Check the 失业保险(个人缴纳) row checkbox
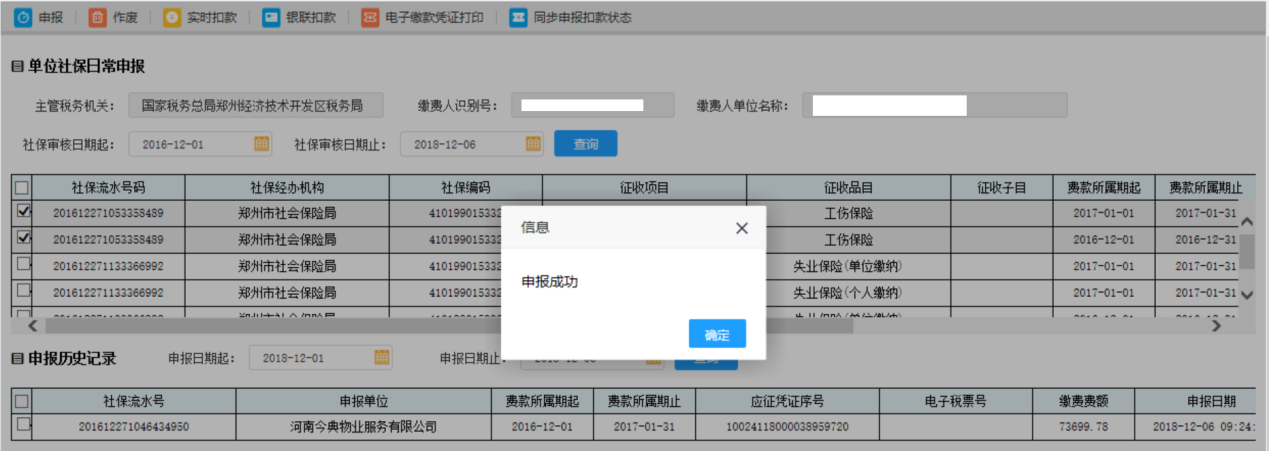Viewport: 1269px width, 451px height. point(22,291)
